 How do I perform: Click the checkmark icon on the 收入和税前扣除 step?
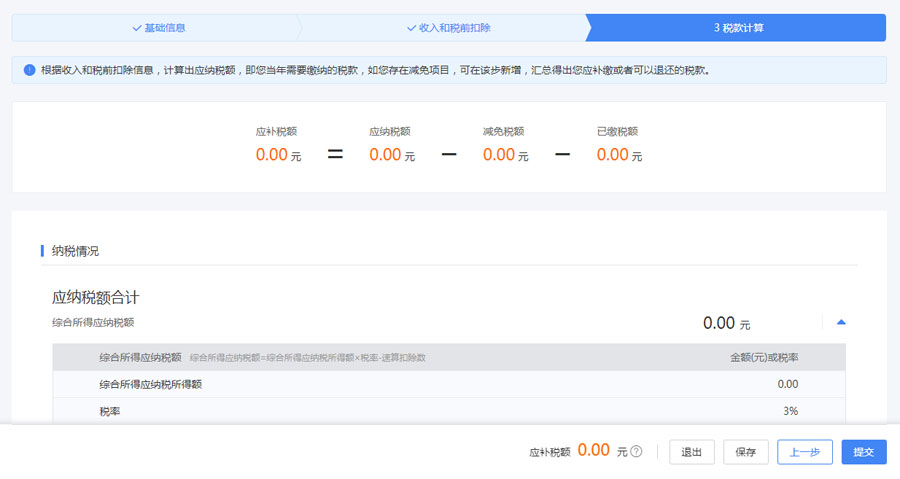pyautogui.click(x=411, y=28)
